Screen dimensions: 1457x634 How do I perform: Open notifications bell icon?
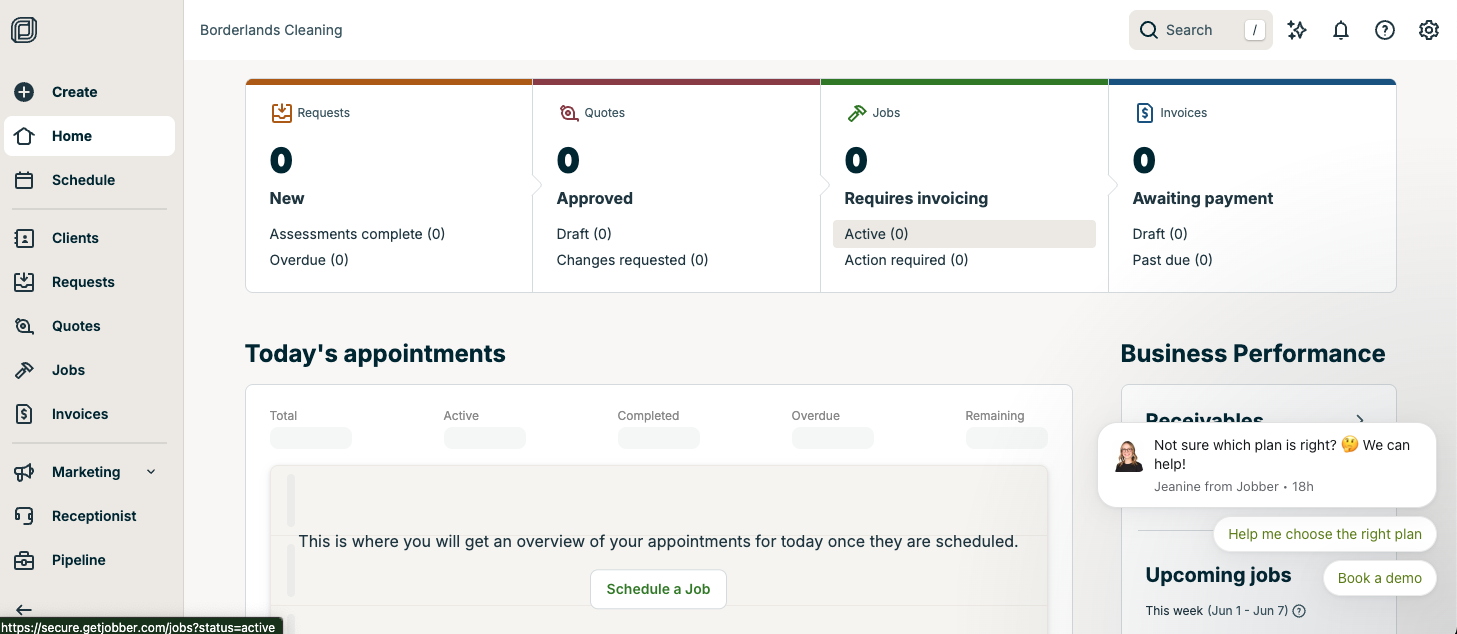point(1341,30)
